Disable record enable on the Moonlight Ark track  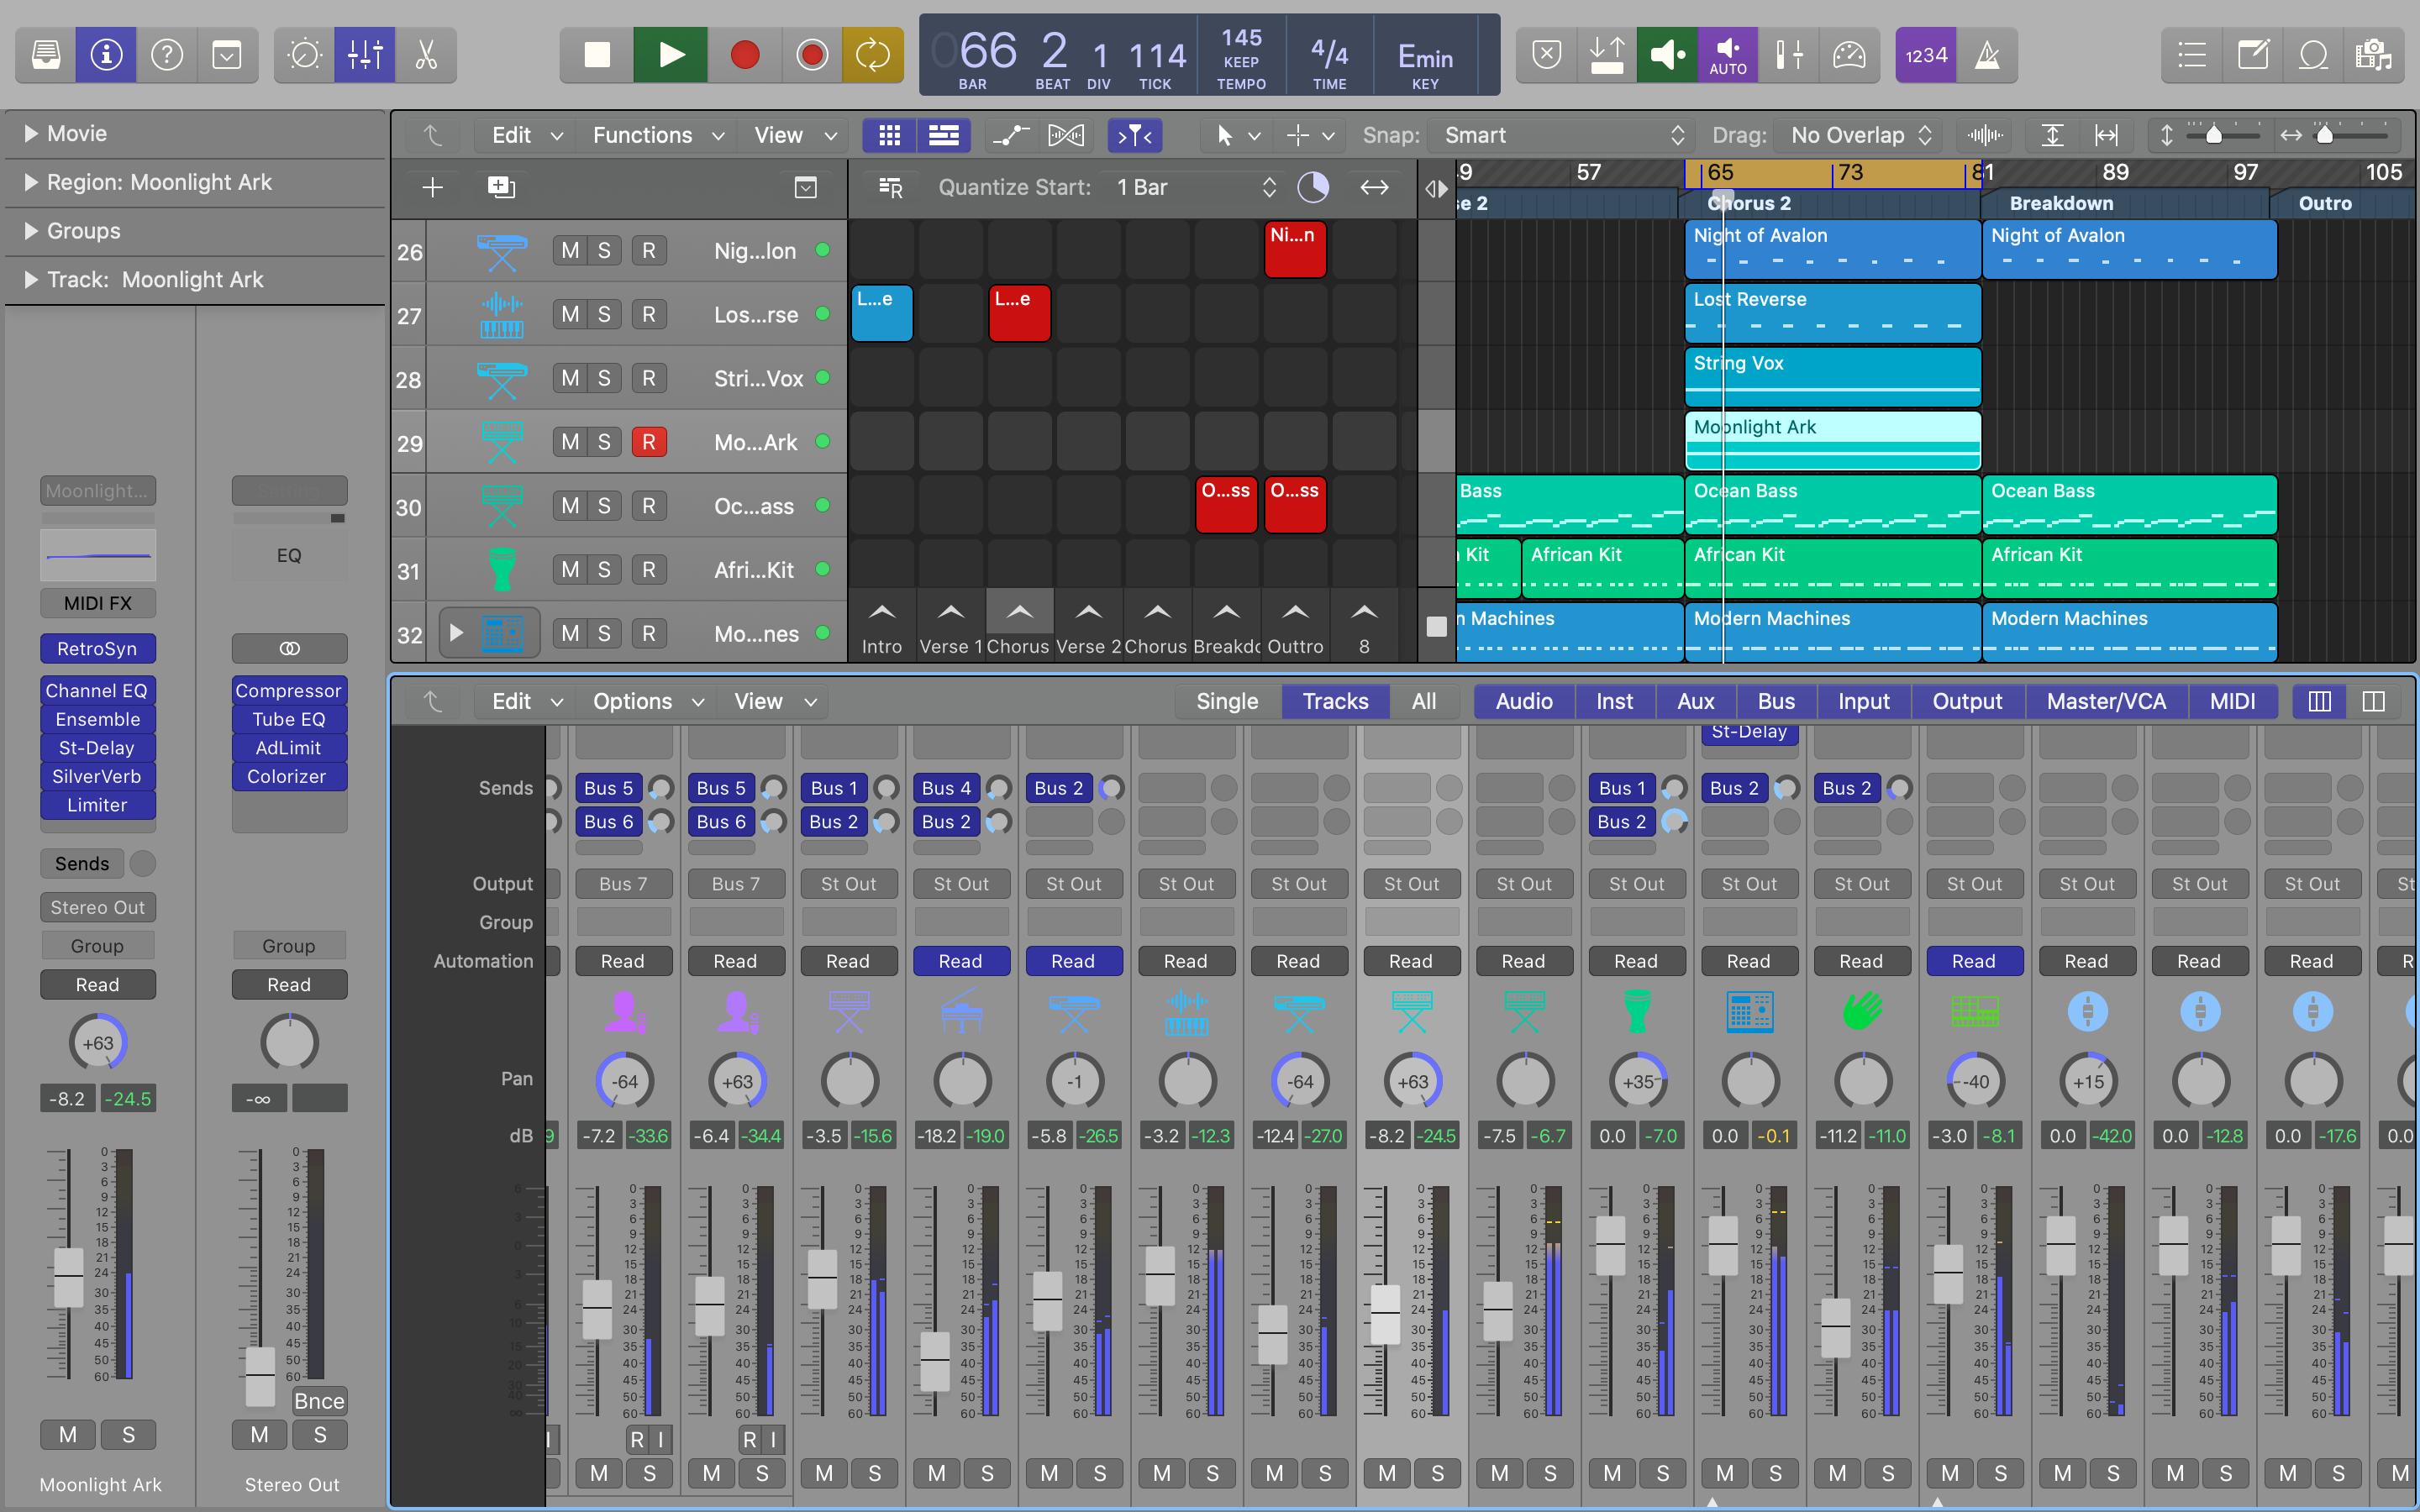coord(648,442)
